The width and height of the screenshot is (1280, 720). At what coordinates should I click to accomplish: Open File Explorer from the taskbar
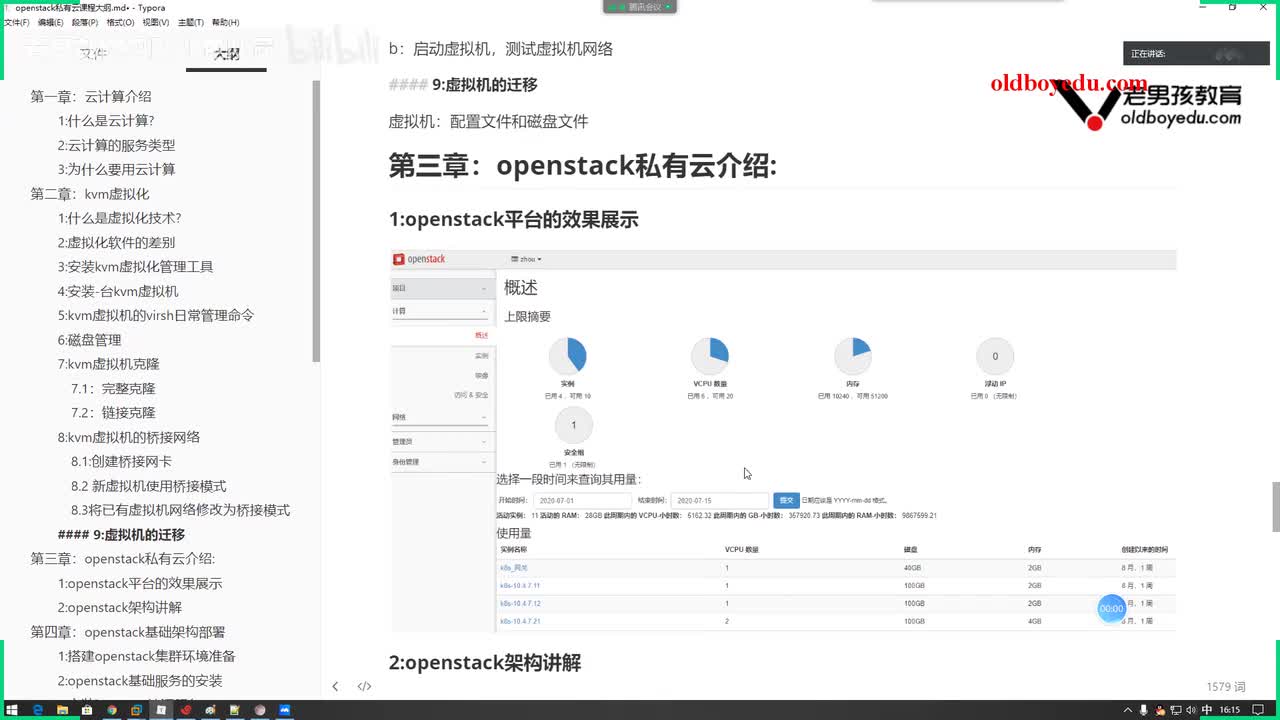(62, 710)
